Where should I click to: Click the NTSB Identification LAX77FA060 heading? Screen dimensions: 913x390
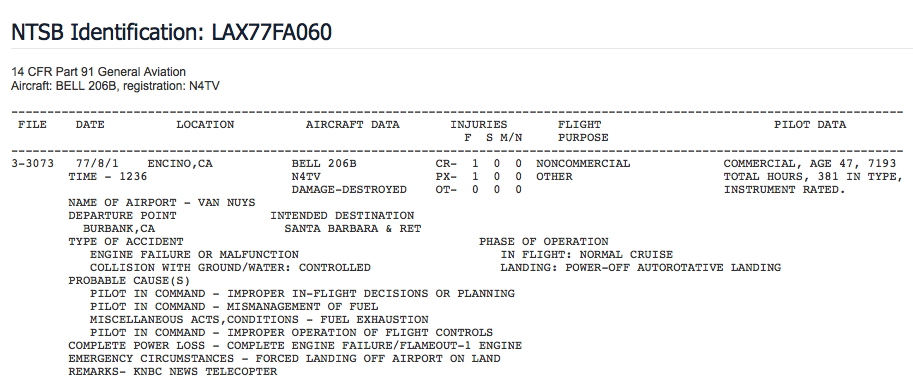click(171, 33)
